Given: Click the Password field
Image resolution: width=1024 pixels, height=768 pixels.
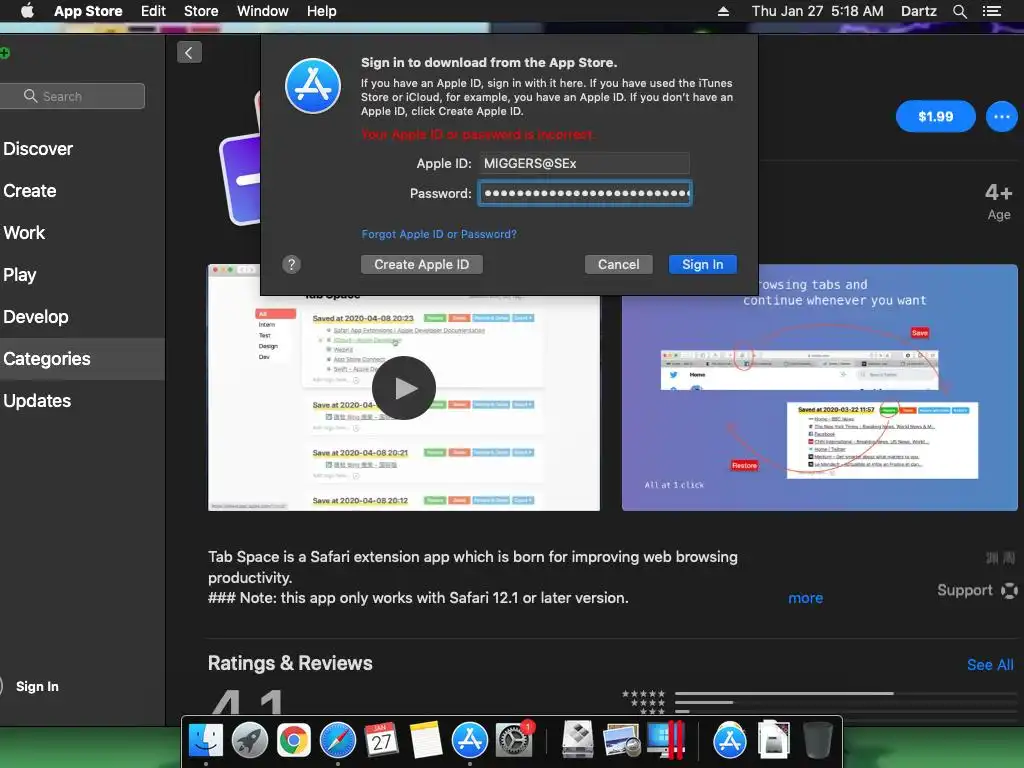Looking at the screenshot, I should [584, 193].
